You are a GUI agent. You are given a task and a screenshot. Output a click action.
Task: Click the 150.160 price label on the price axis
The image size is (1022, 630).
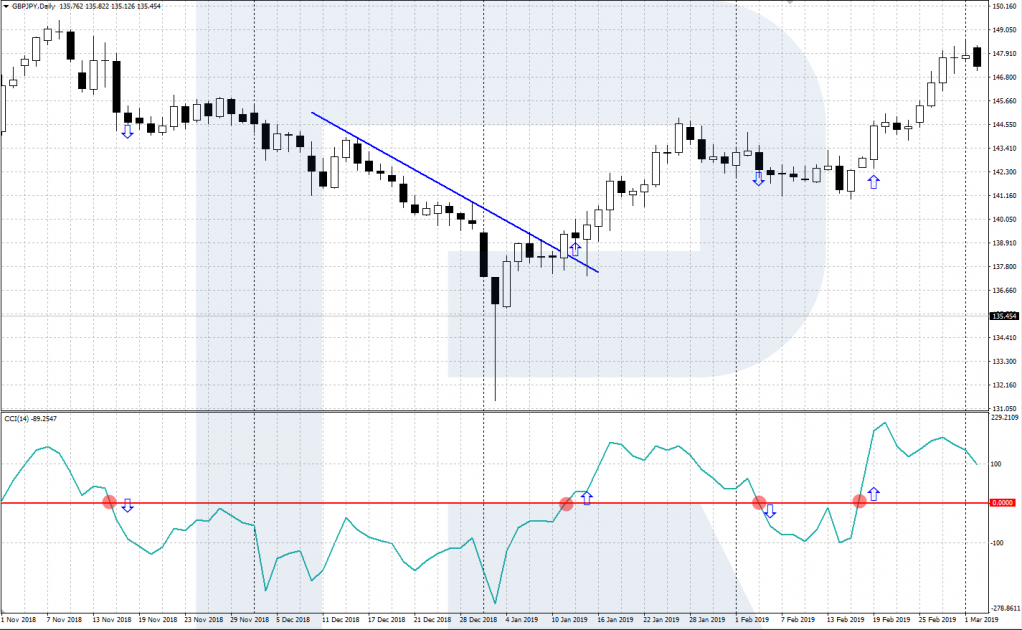(1004, 7)
